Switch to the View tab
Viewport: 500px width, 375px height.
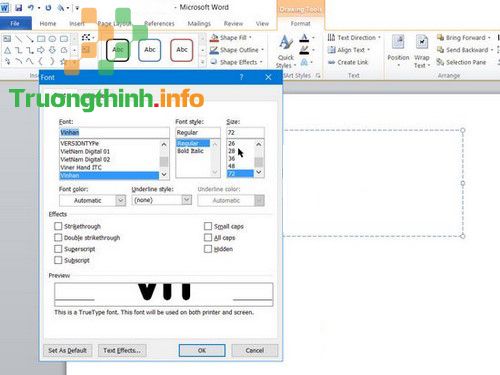(x=262, y=24)
